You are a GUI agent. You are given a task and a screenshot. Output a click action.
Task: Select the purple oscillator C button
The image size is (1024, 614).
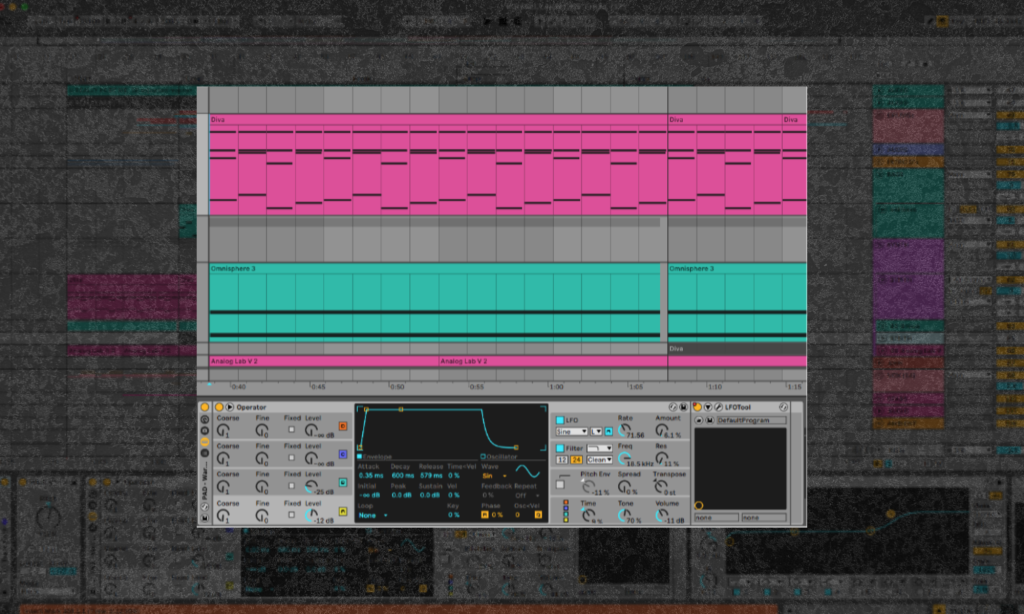pos(343,454)
